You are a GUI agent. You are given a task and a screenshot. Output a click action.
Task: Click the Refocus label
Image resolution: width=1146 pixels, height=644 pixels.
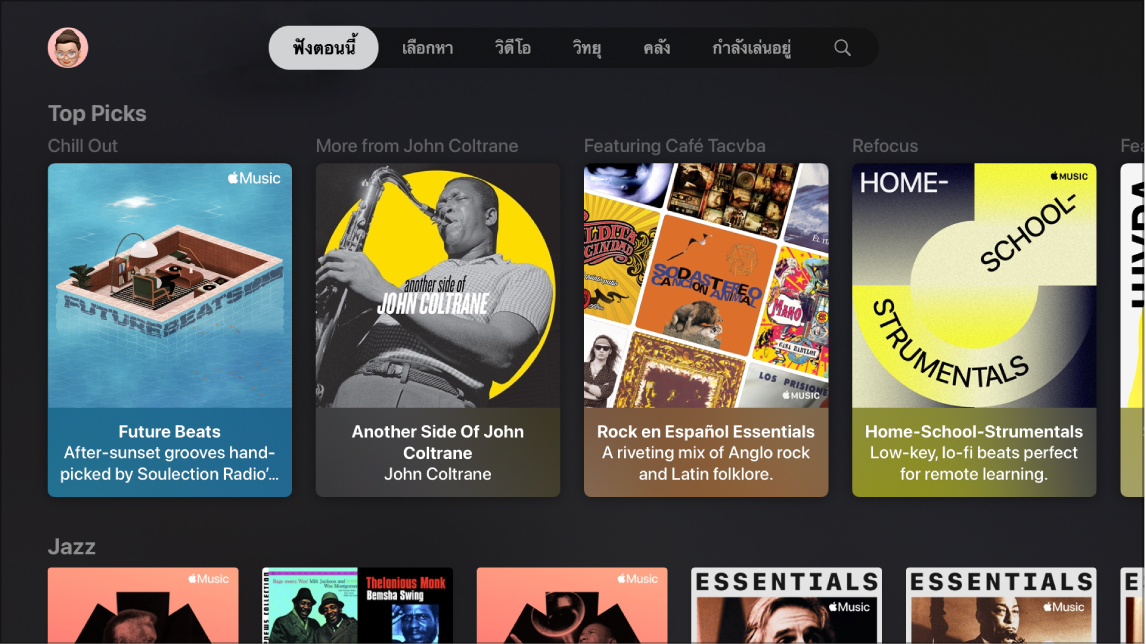(x=885, y=145)
